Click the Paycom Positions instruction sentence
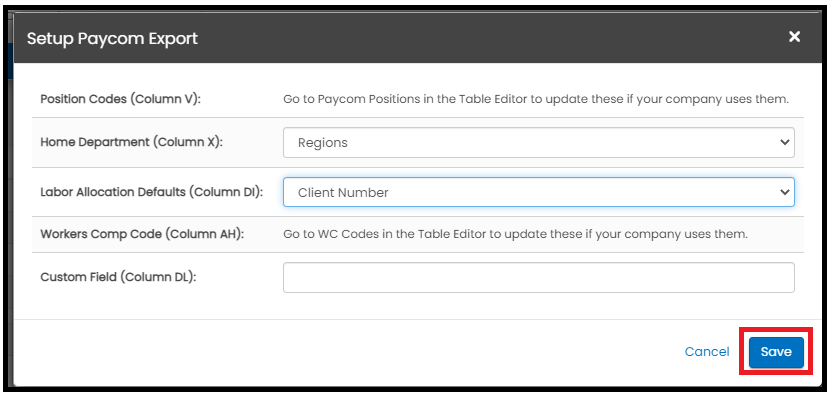Viewport: 830px width, 396px height. 536,100
